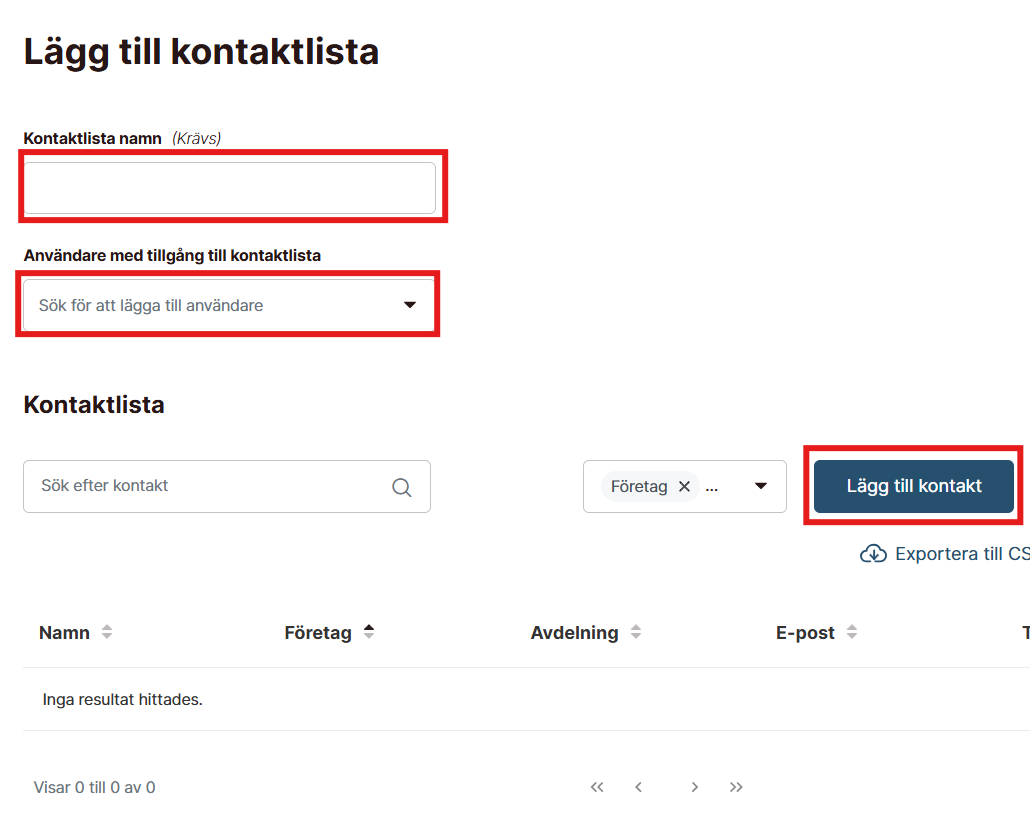1030x813 pixels.
Task: Sort by Företag column arrows
Action: (x=369, y=632)
